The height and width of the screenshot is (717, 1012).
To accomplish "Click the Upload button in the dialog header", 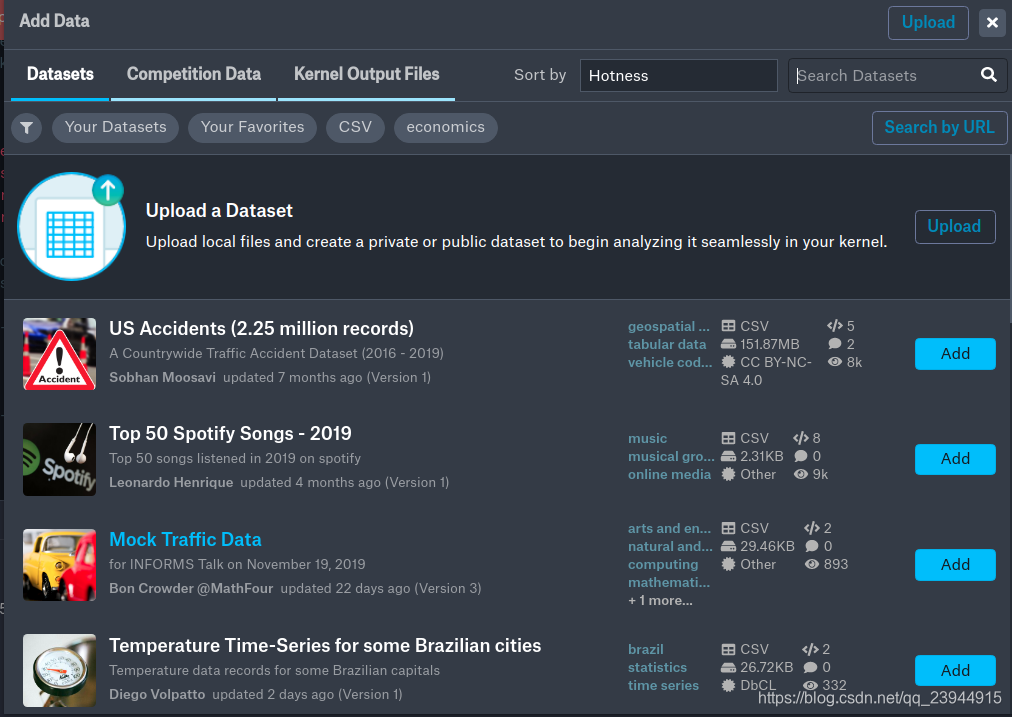I will coord(928,23).
